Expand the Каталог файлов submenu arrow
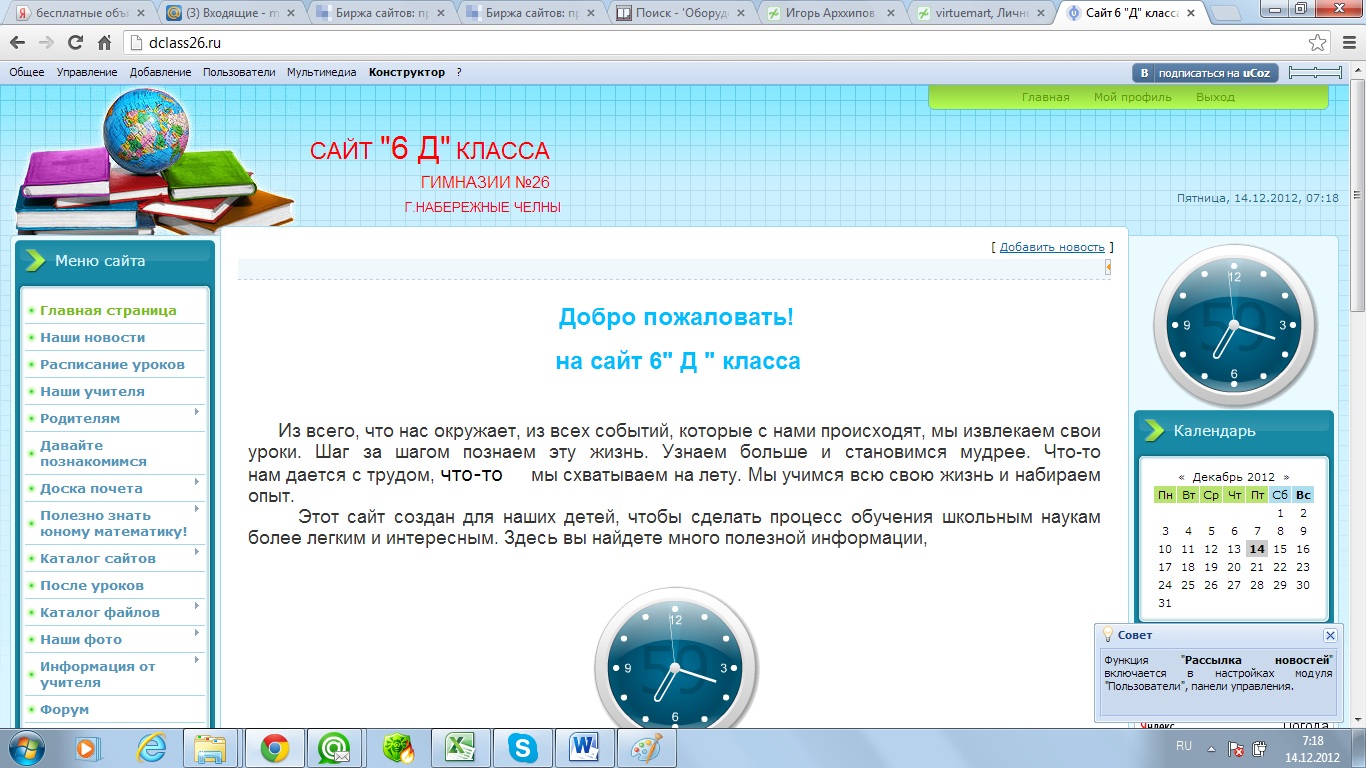Viewport: 1366px width, 768px height. (196, 605)
